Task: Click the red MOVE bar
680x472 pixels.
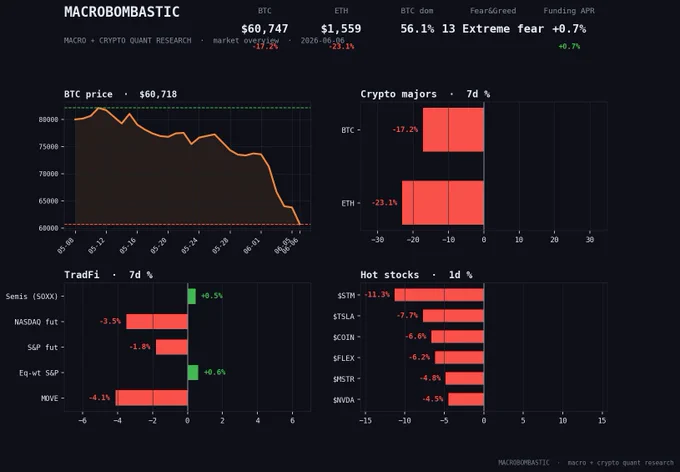Action: click(152, 398)
